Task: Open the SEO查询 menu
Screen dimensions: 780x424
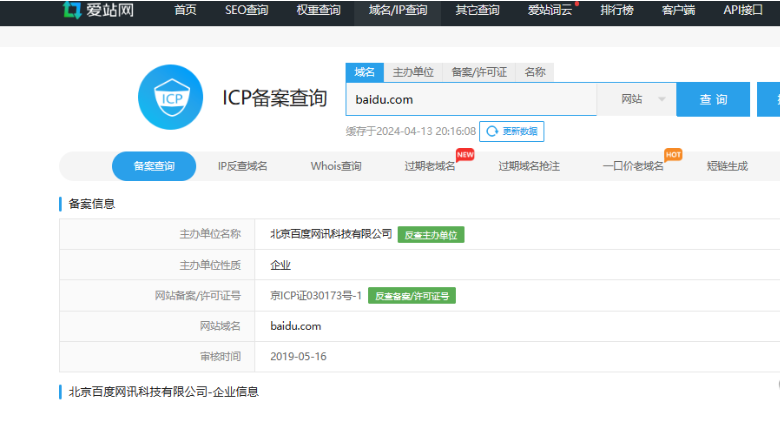Action: (246, 10)
